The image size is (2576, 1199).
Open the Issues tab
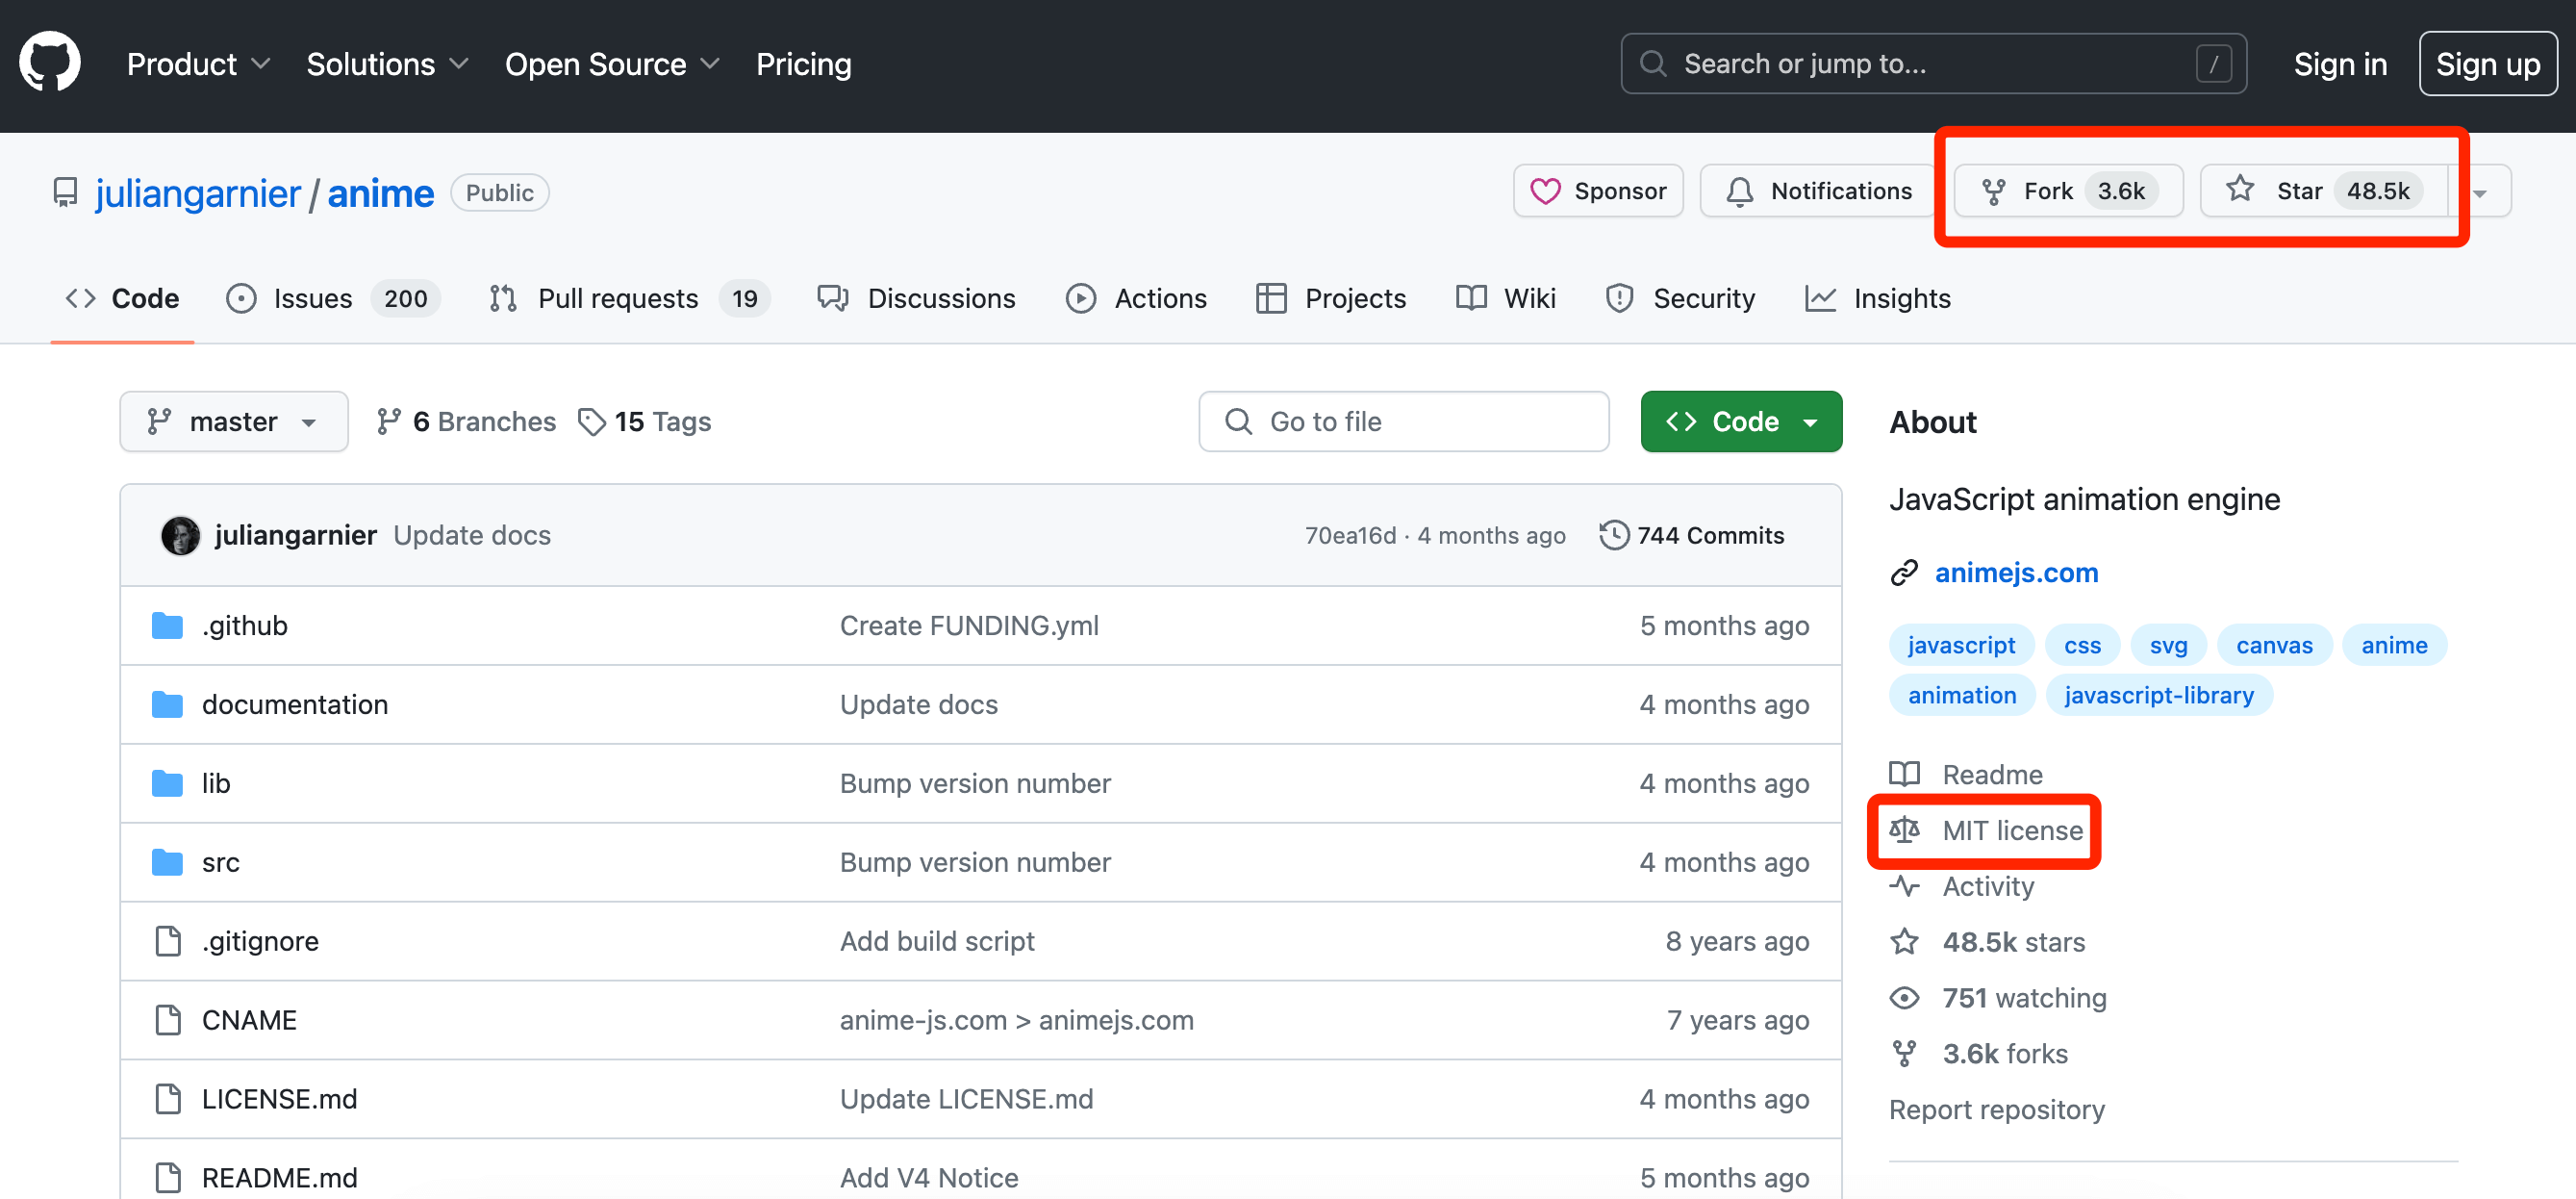tap(333, 298)
